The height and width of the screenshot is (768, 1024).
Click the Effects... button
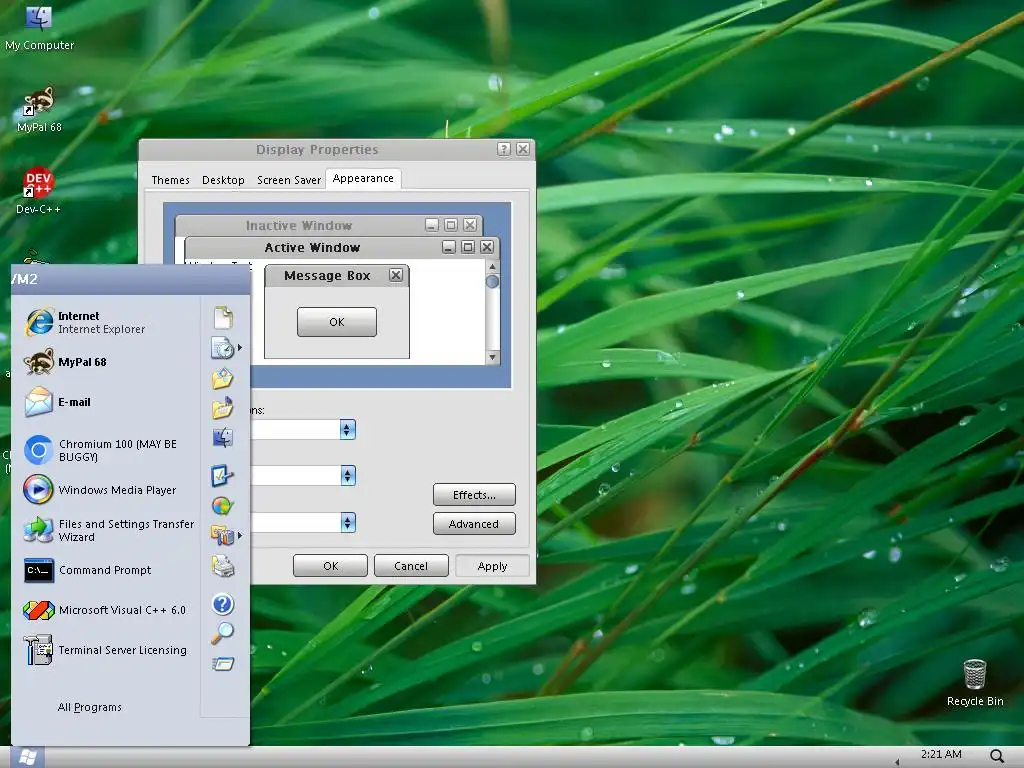pos(474,495)
